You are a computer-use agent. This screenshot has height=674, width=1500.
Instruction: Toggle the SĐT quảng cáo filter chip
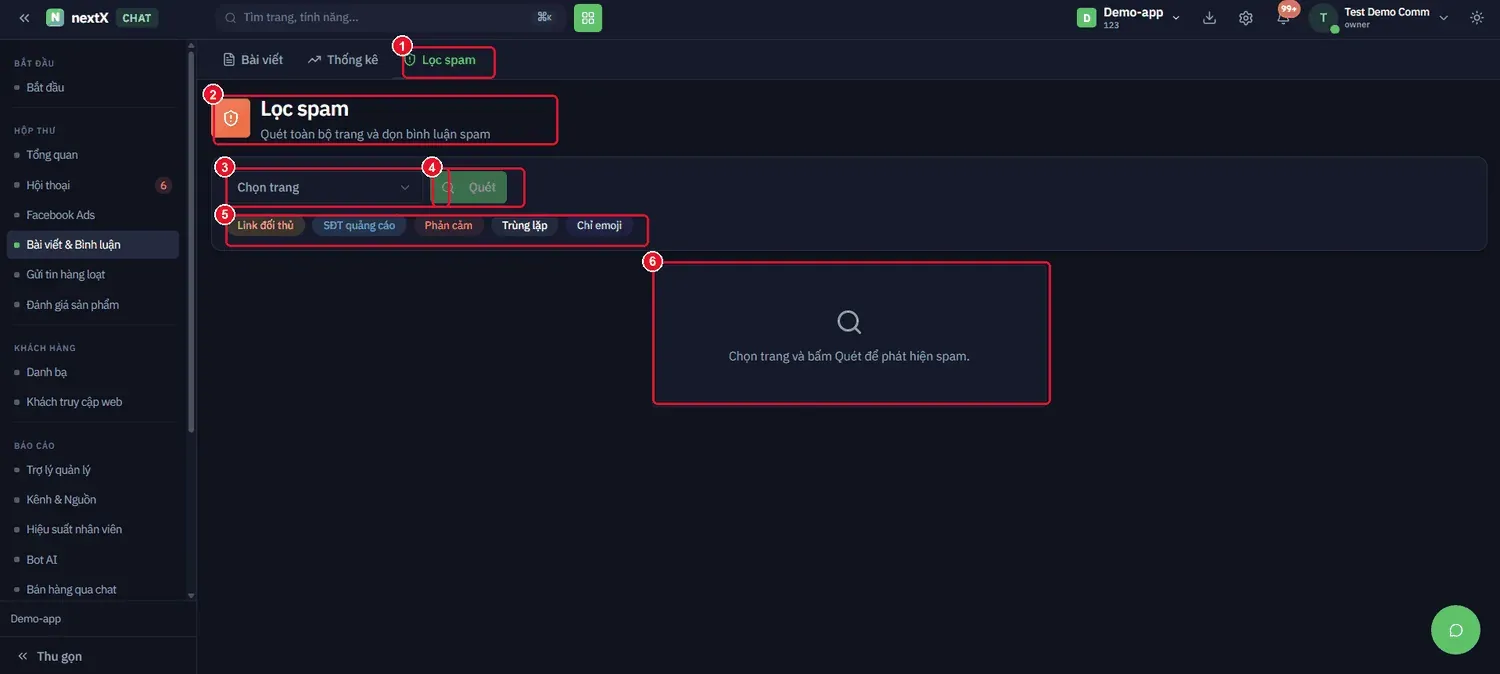click(x=359, y=226)
